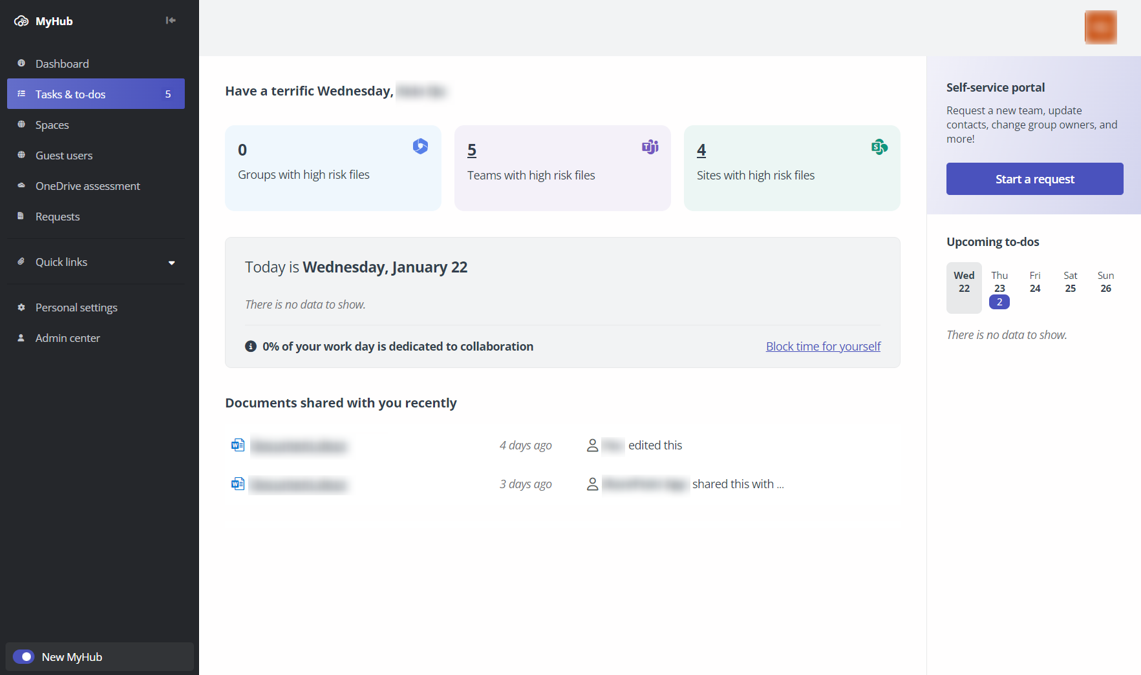1141x675 pixels.
Task: Click the MyHub cloud logo icon
Action: click(21, 21)
